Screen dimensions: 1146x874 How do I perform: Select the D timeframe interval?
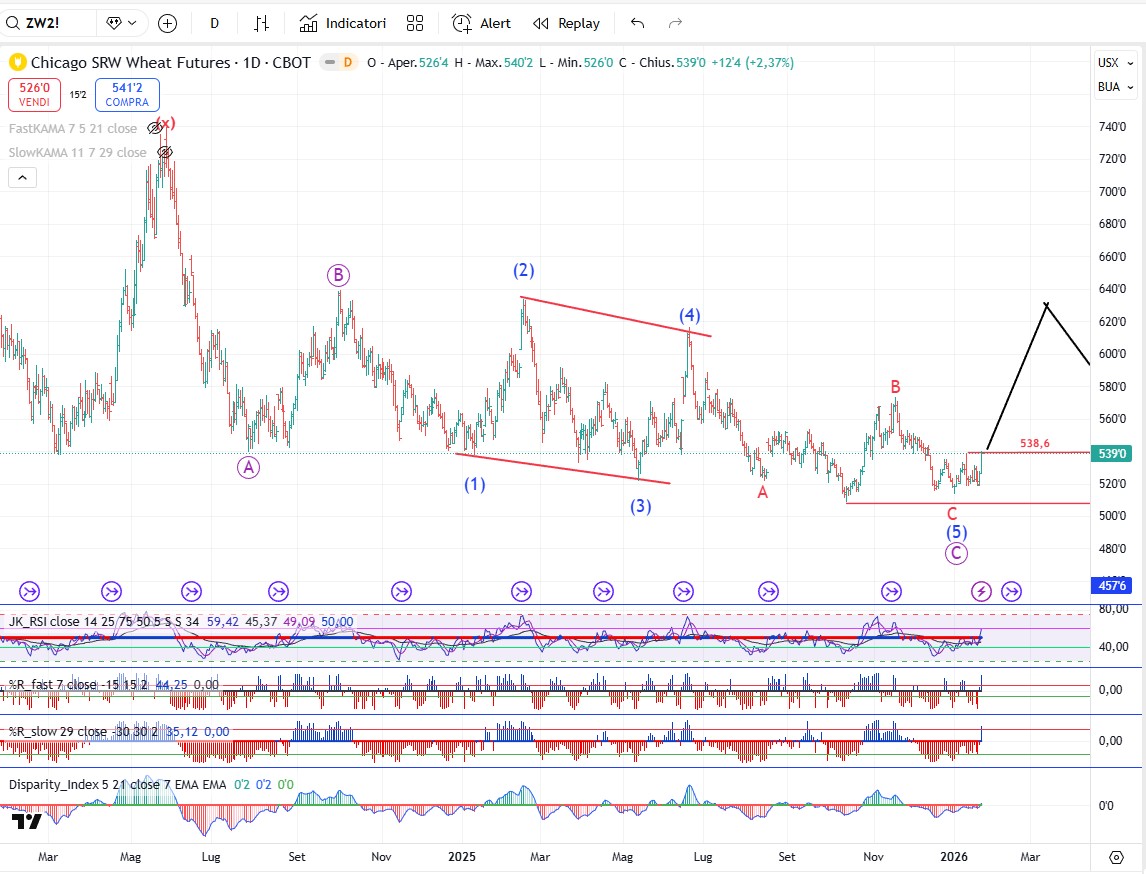pyautogui.click(x=215, y=23)
